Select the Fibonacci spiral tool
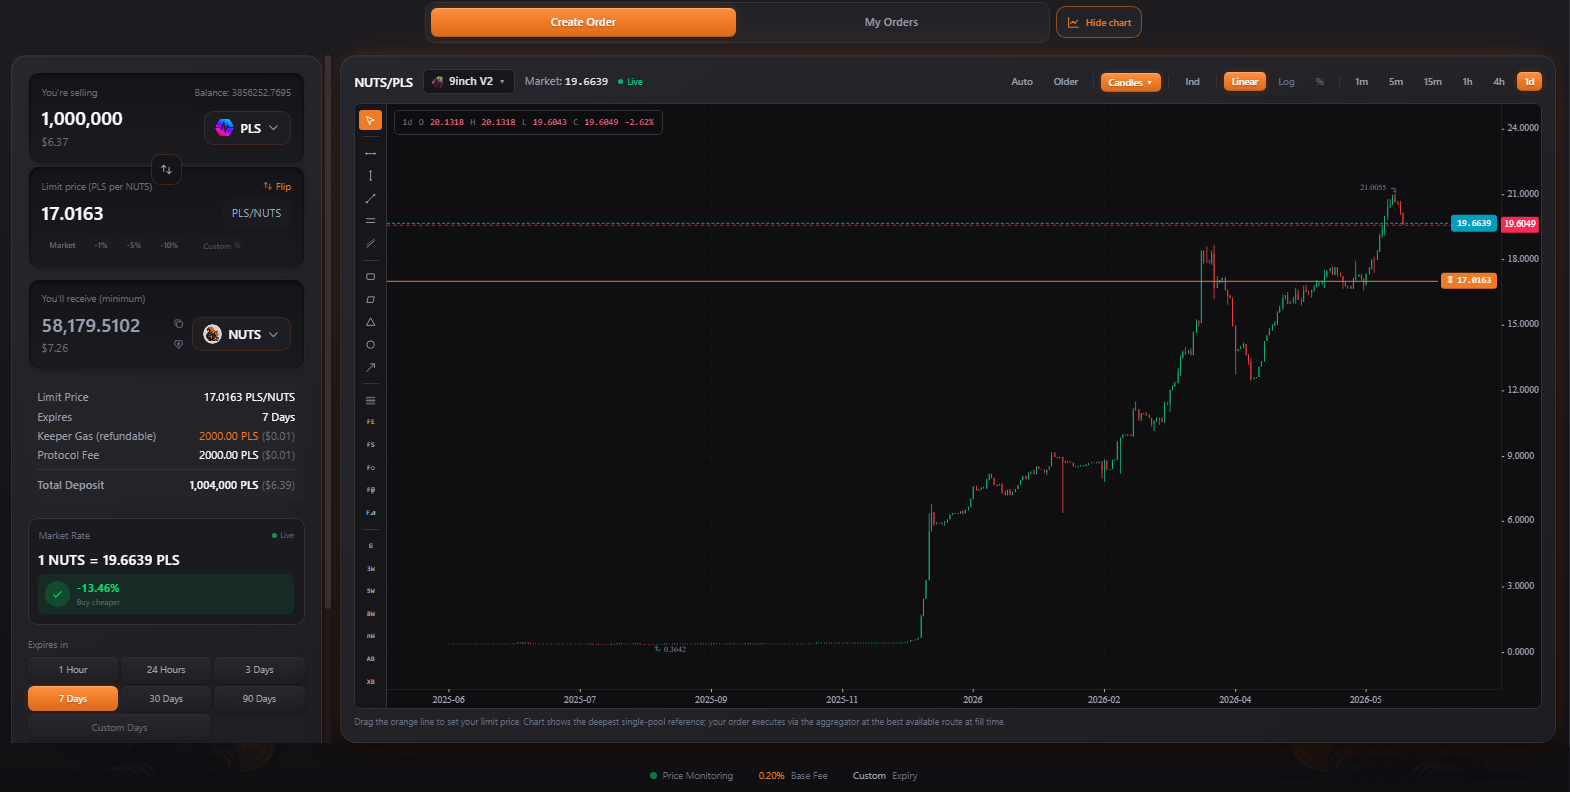The height and width of the screenshot is (792, 1570). coord(370,490)
